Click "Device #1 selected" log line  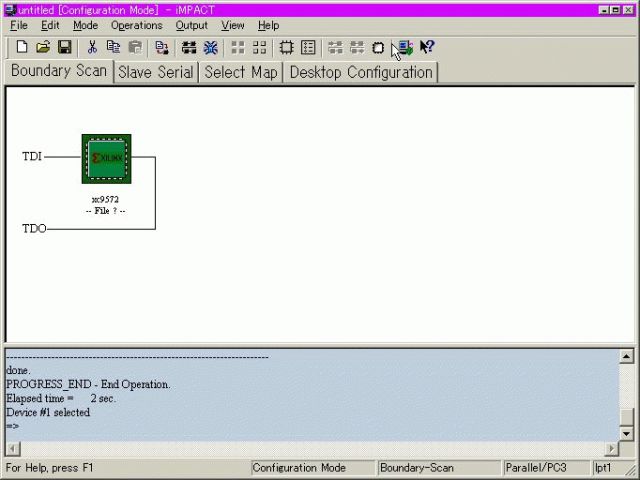pos(48,412)
